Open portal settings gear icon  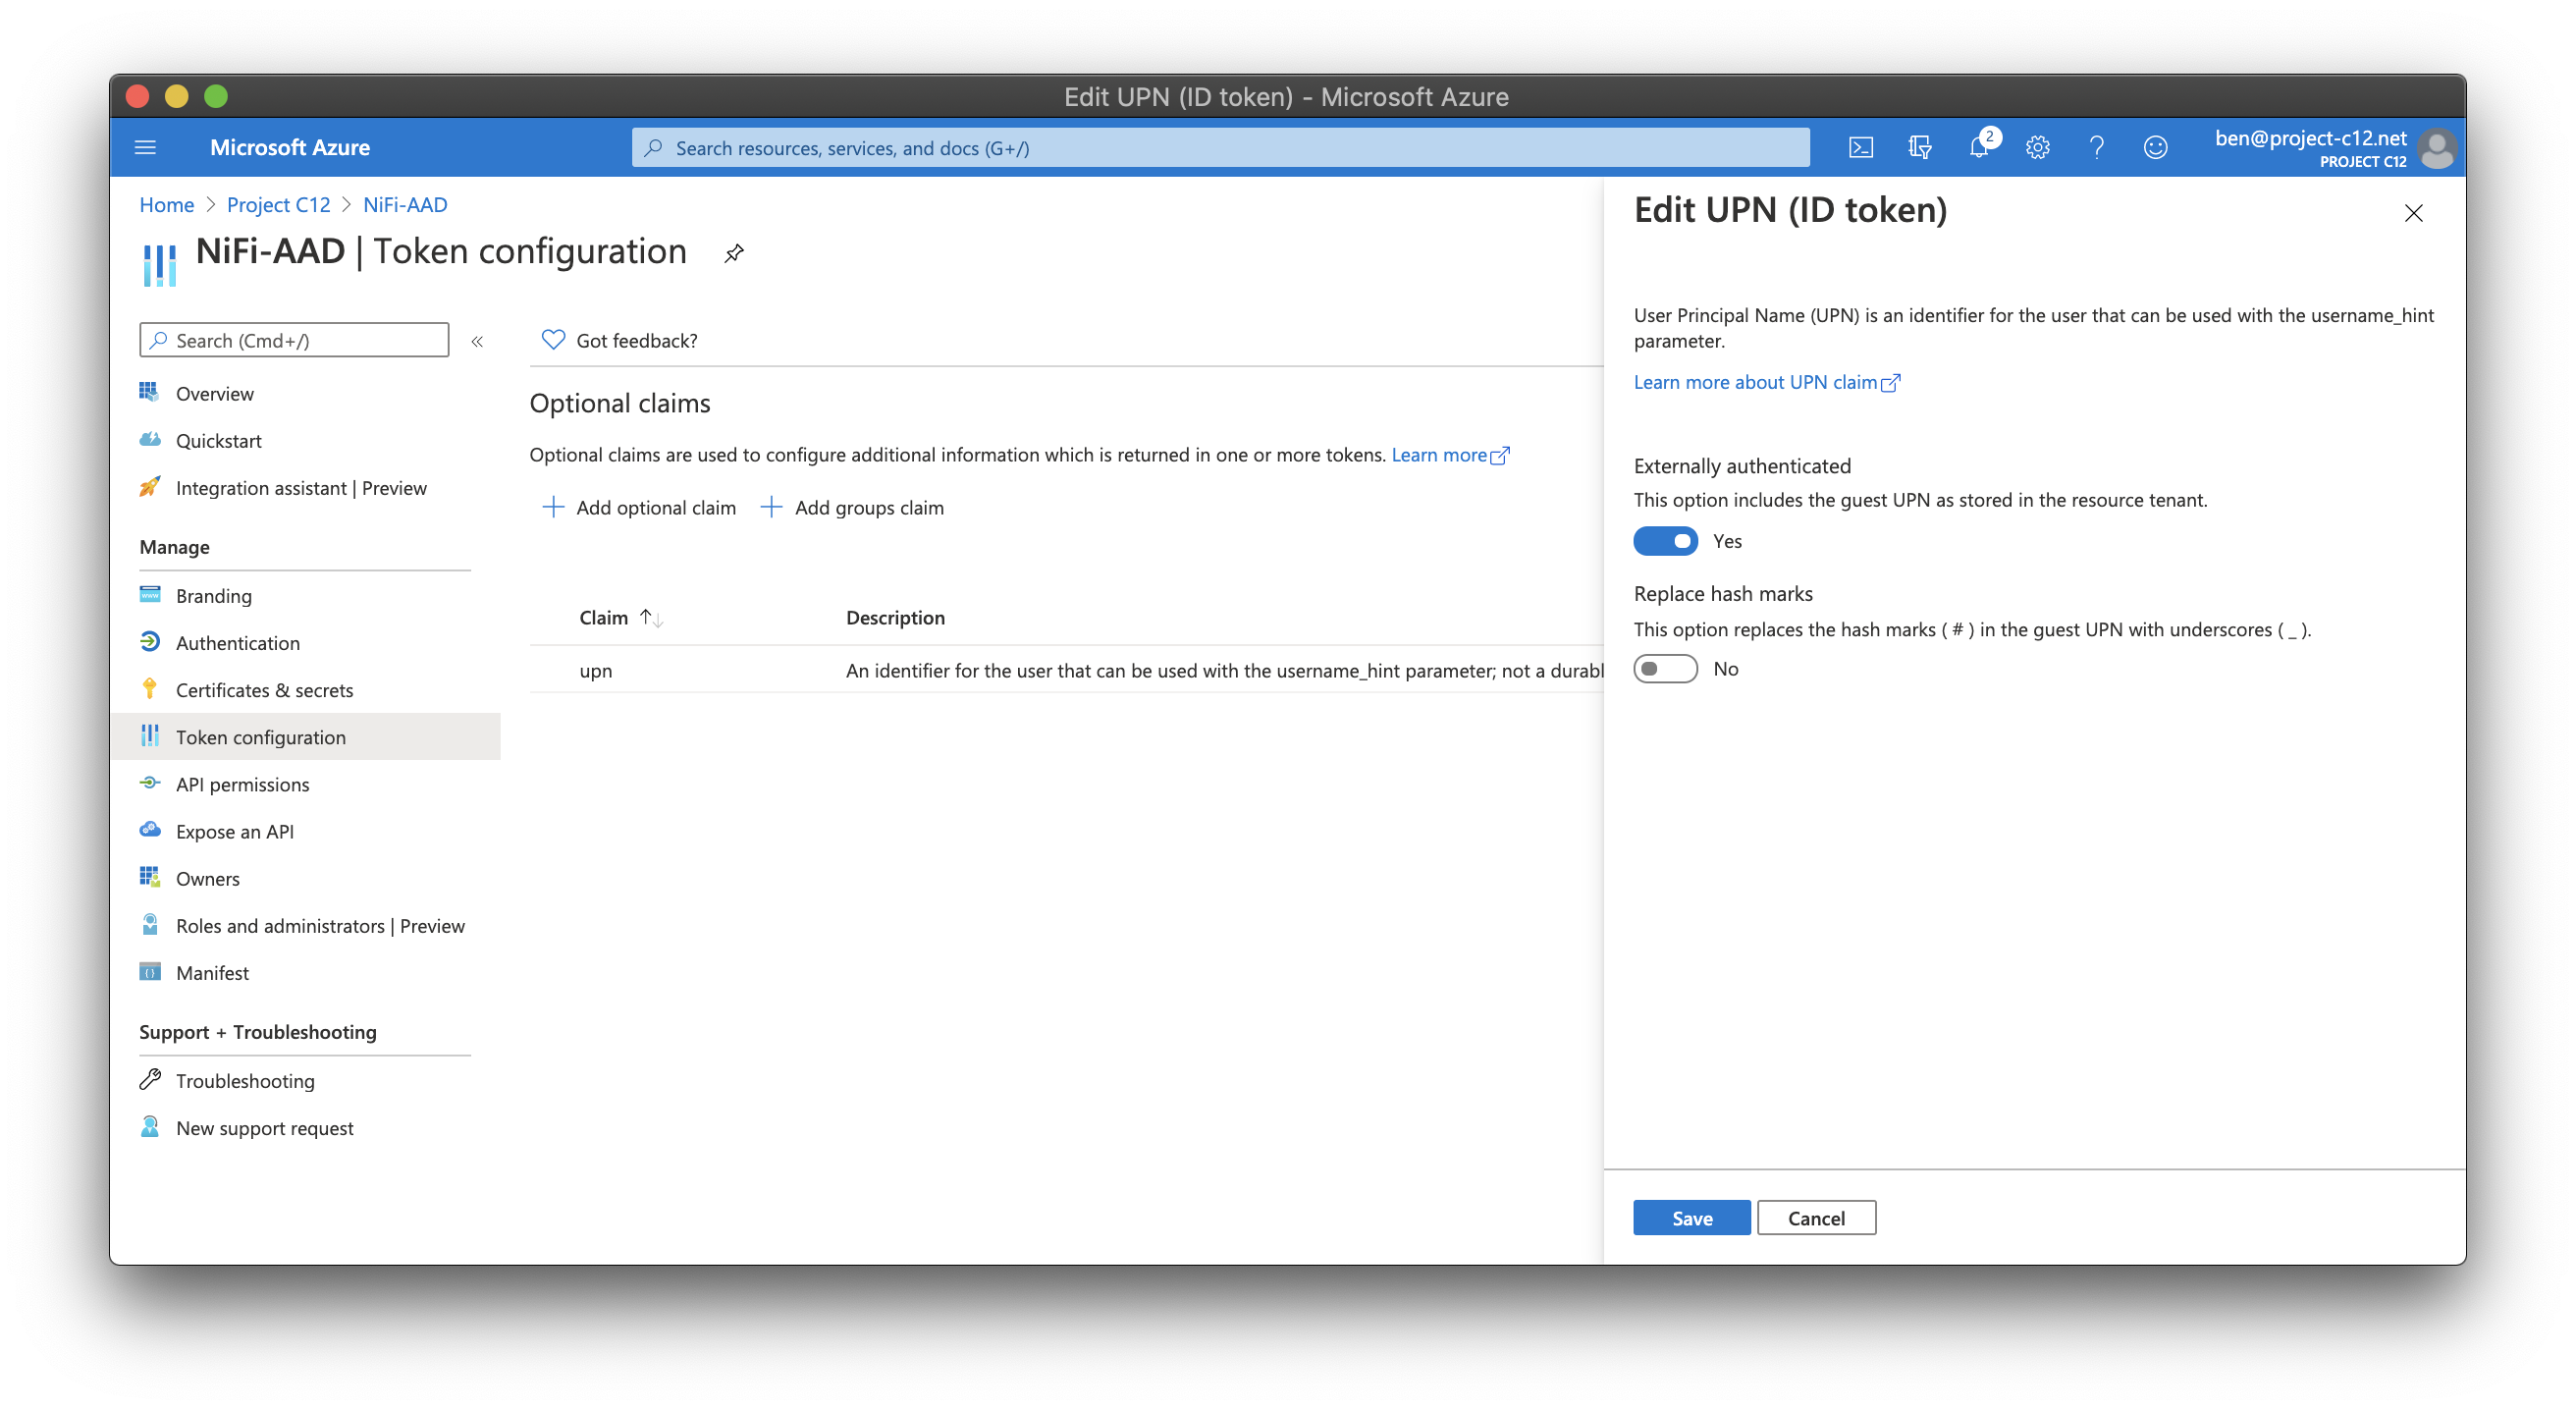(2037, 148)
